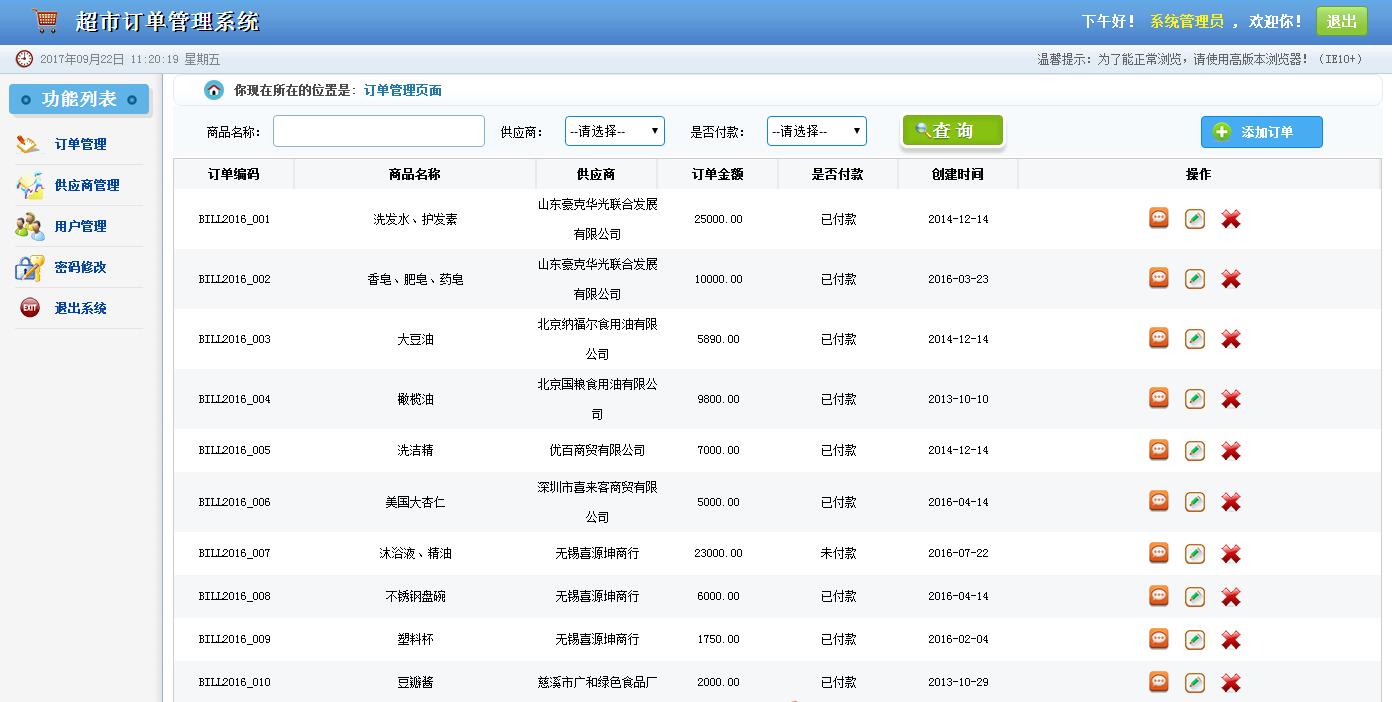This screenshot has width=1392, height=702.
Task: Delete order BILL2016_001
Action: 1231,219
